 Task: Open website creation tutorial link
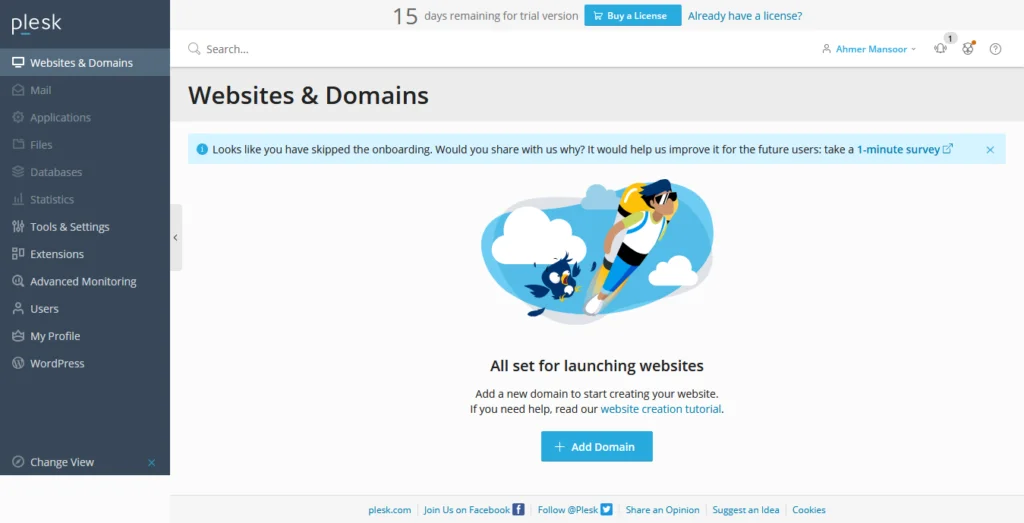click(x=661, y=409)
